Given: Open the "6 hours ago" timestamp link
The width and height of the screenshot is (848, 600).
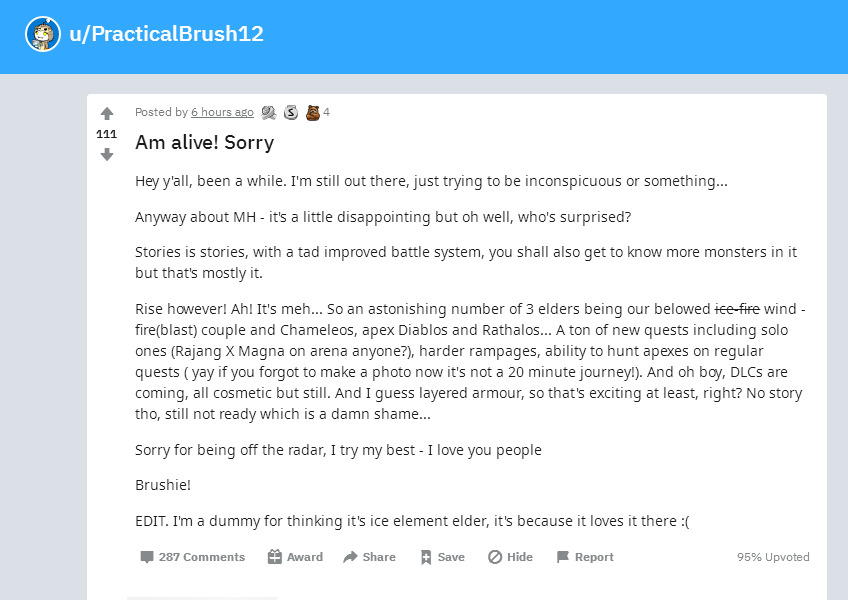Looking at the screenshot, I should click(222, 112).
